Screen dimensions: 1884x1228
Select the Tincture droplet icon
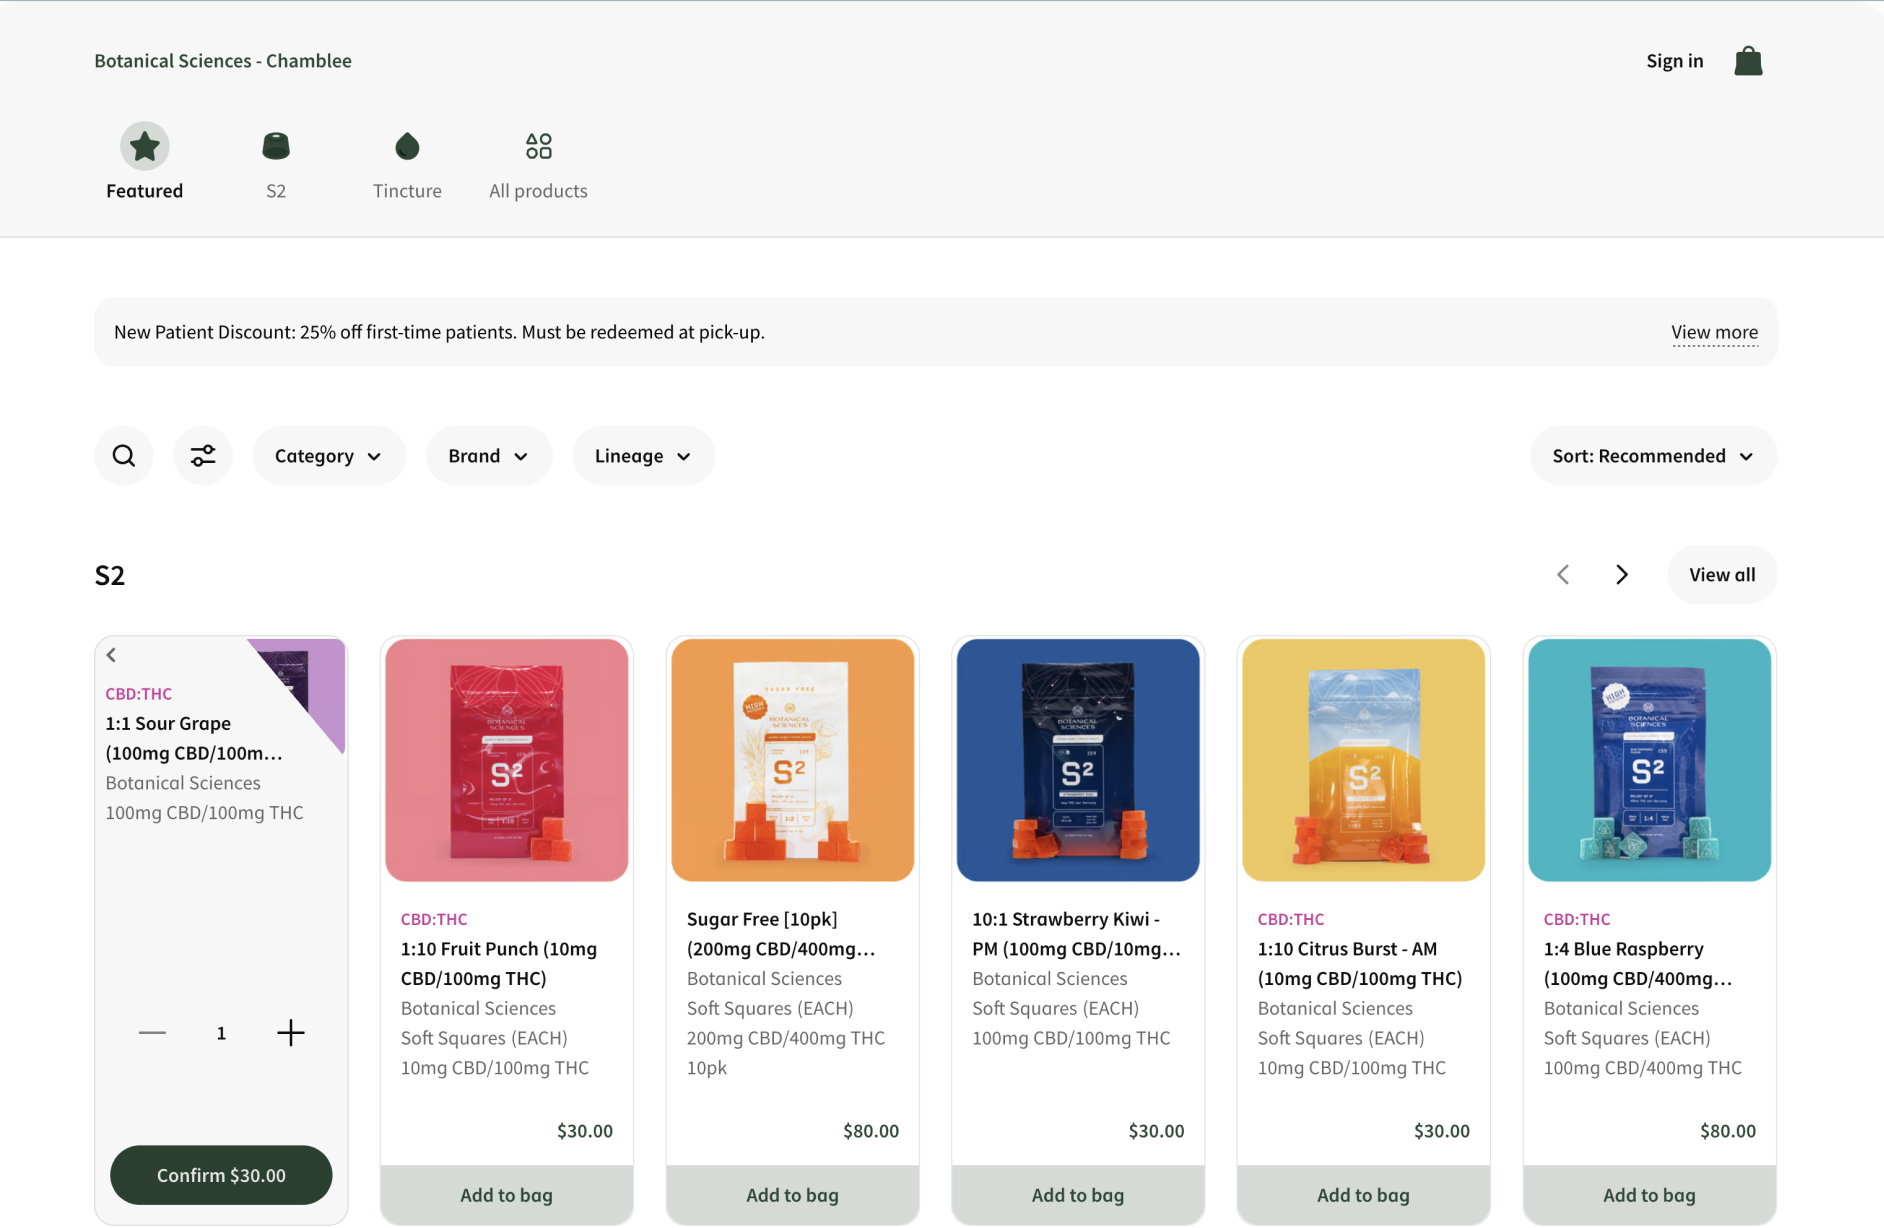[x=407, y=146]
